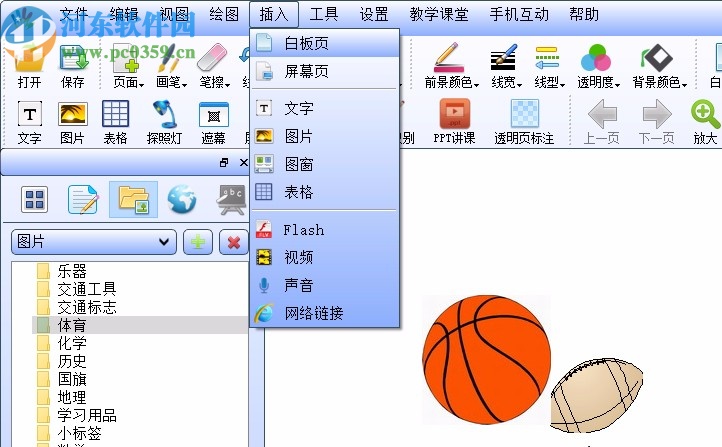This screenshot has height=447, width=722.
Task: Click the Picture (图片) toolbar icon
Action: click(x=72, y=122)
